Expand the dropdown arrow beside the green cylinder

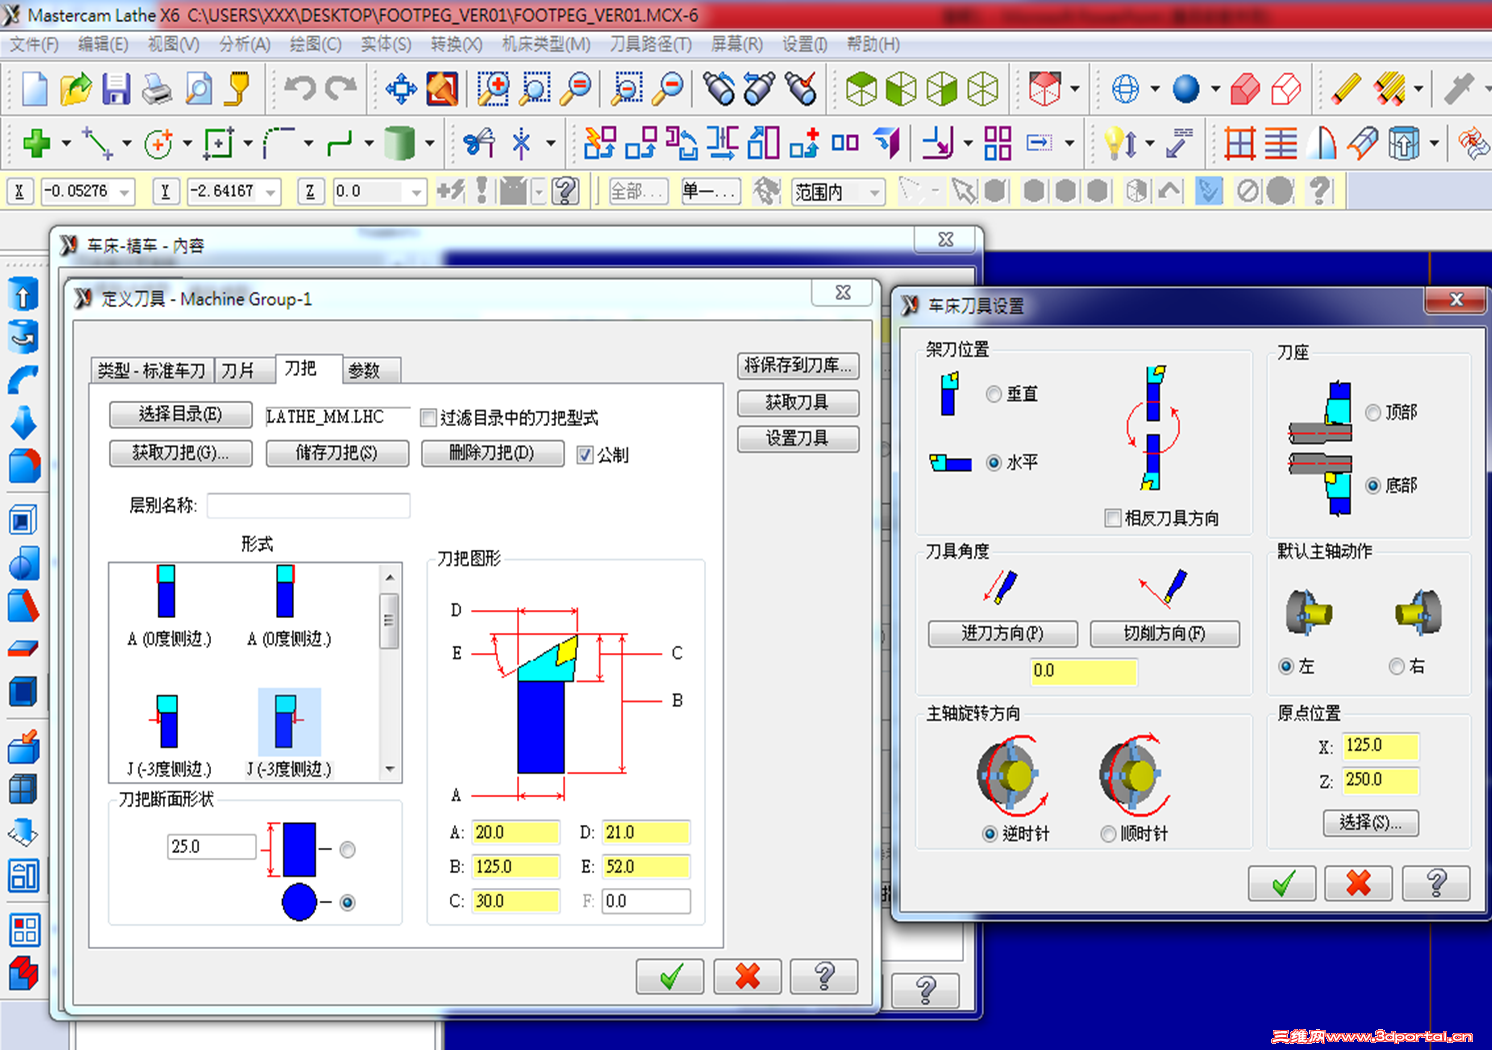(x=430, y=143)
